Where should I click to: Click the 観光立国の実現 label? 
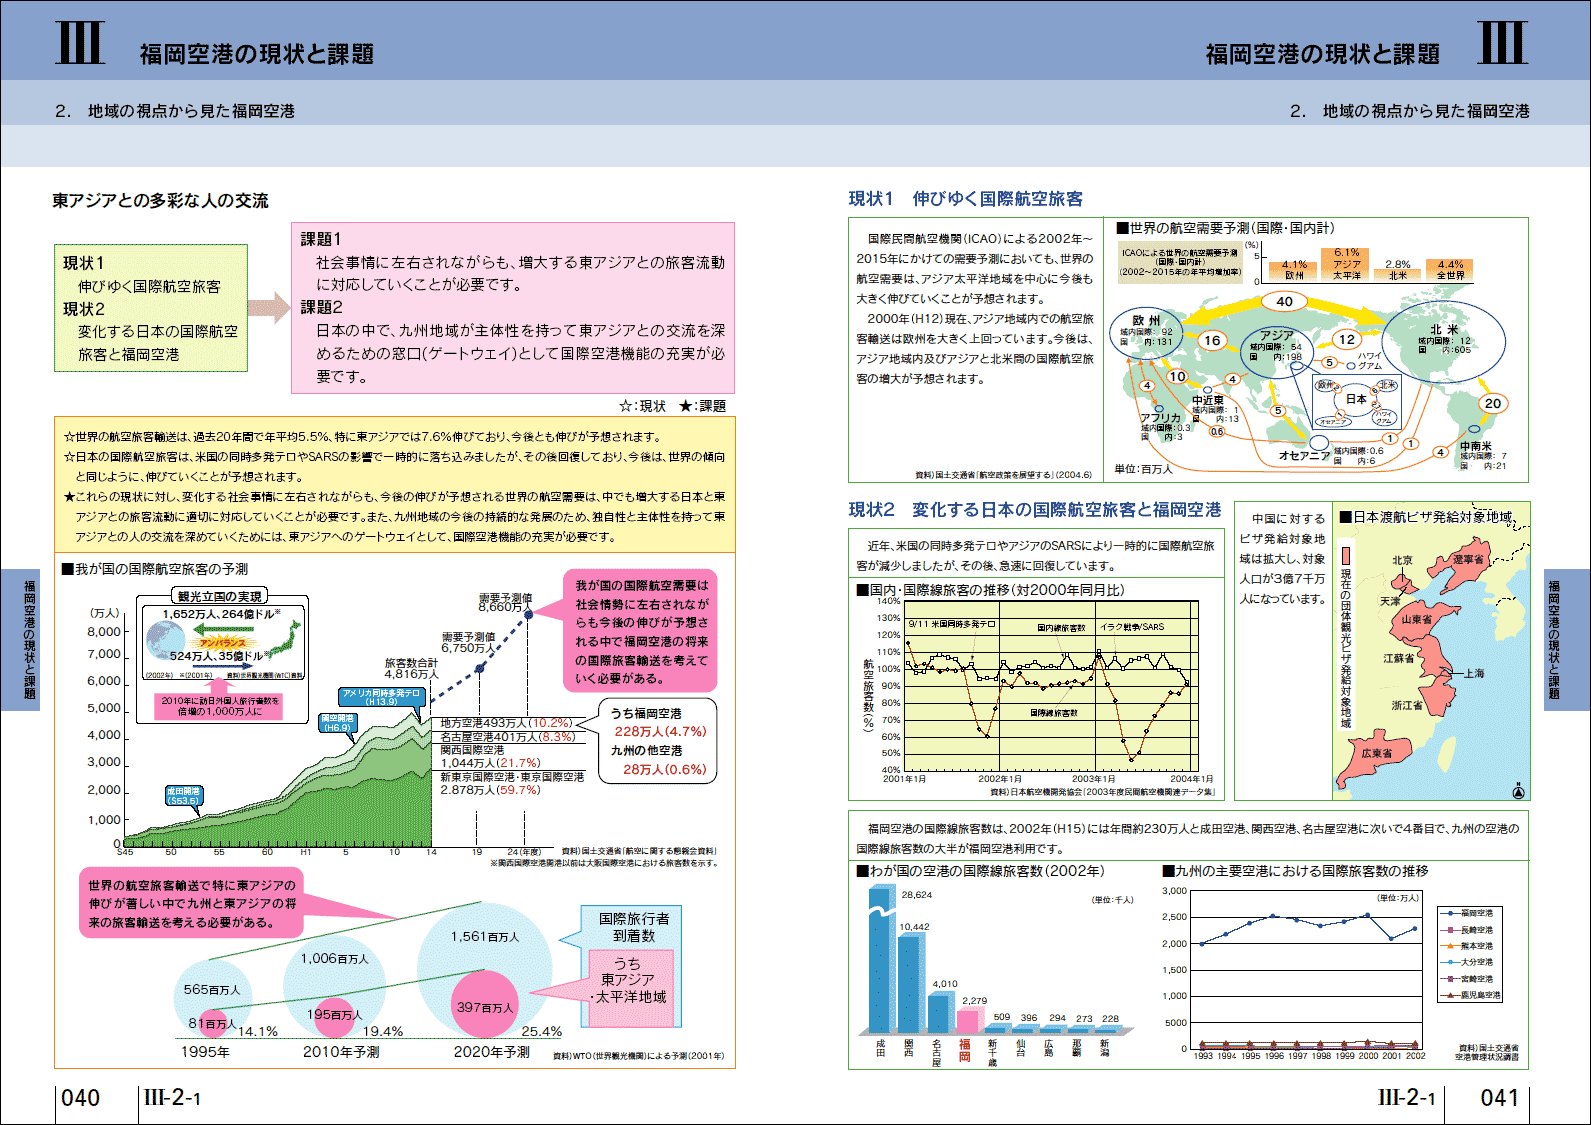click(220, 596)
